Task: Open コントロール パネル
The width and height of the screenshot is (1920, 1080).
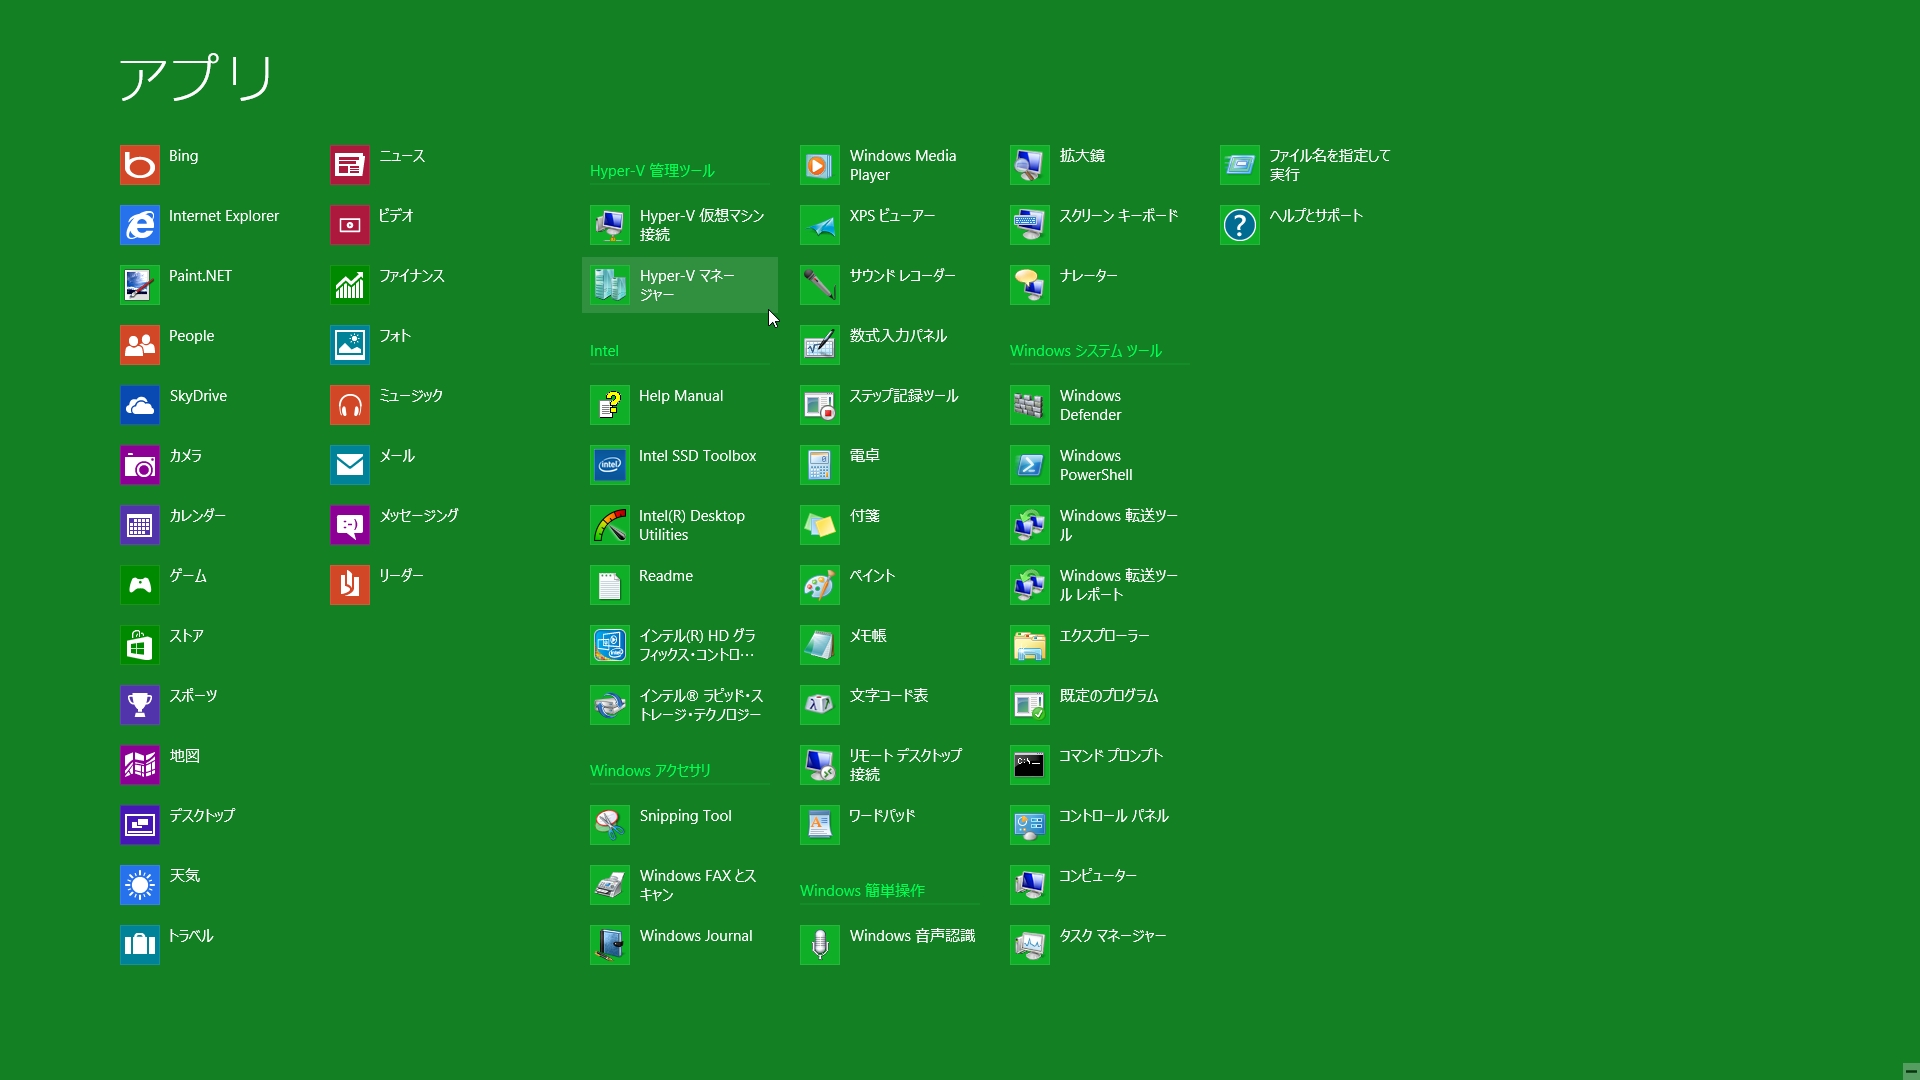Action: coord(1030,825)
